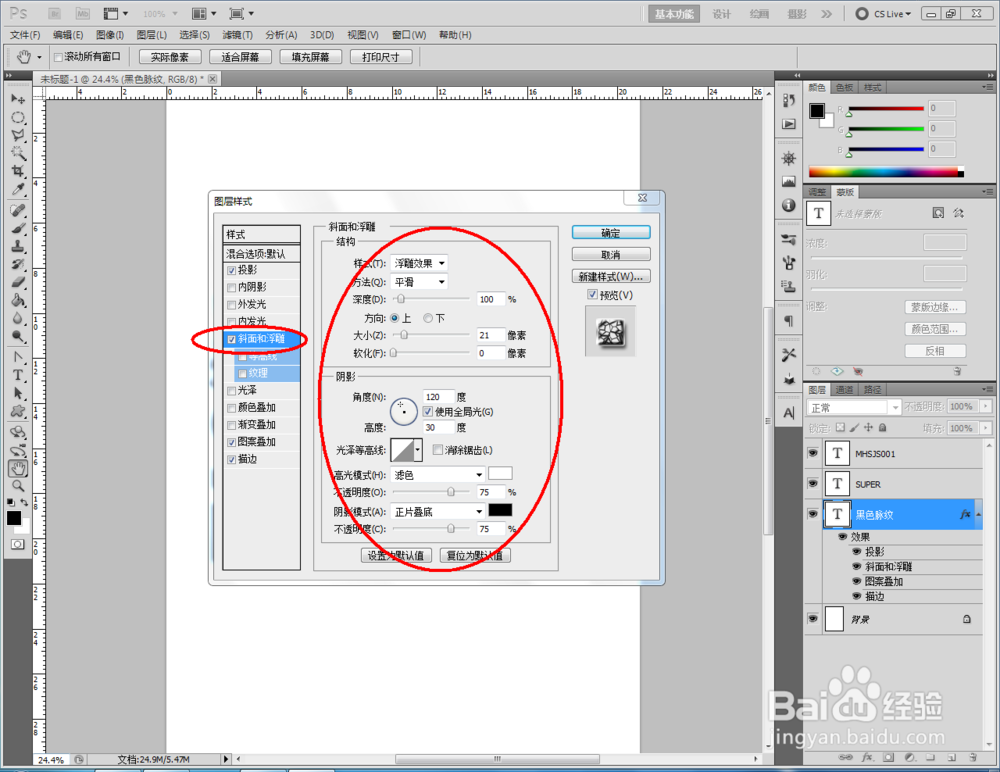Viewport: 1000px width, 772px height.
Task: Select the Path Selection tool
Action: tap(18, 393)
